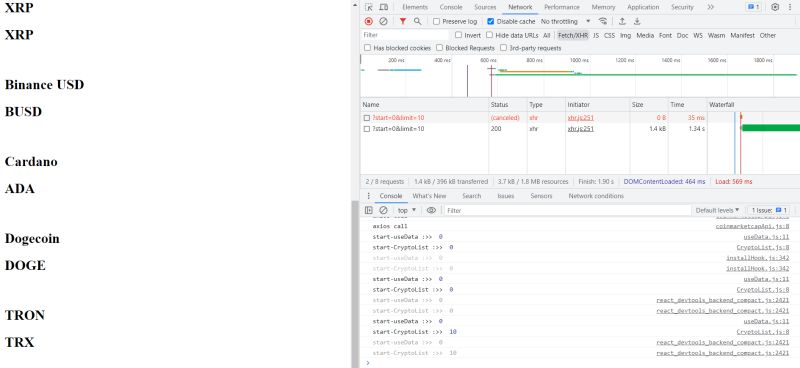Focus the console Filter input
Image resolution: width=800 pixels, height=368 pixels.
tap(567, 210)
